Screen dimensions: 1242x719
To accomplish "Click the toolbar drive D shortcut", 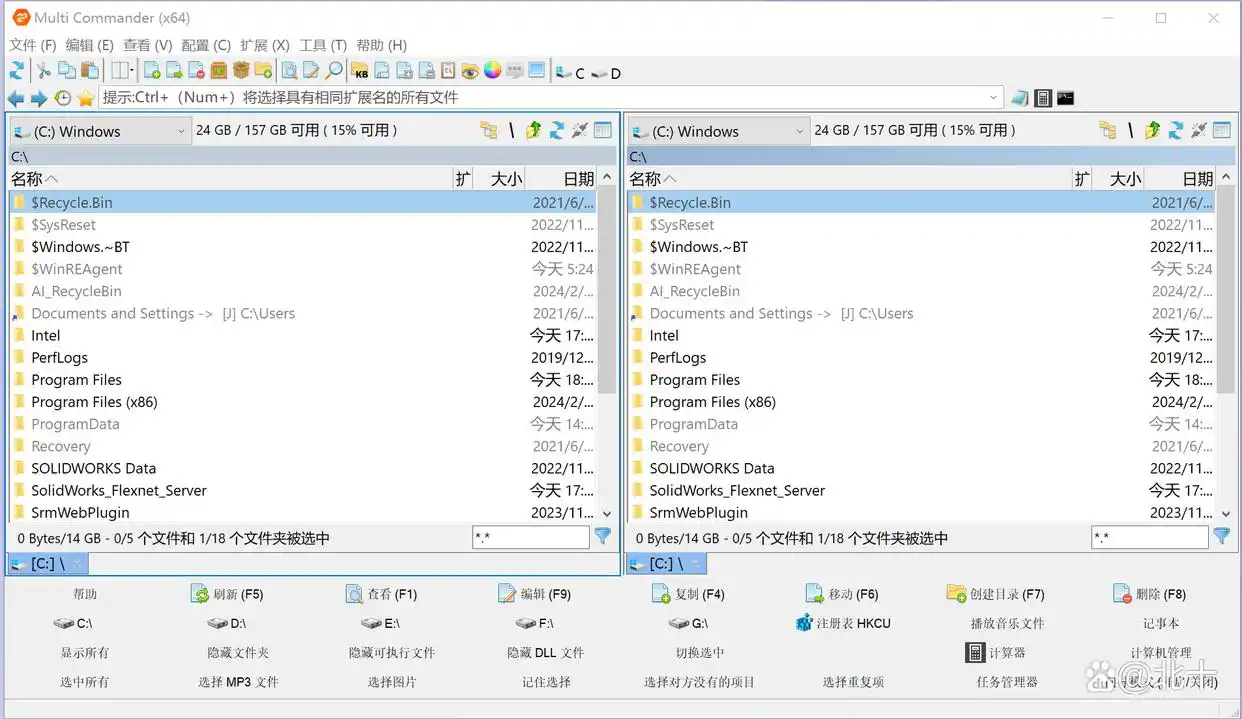I will click(606, 73).
